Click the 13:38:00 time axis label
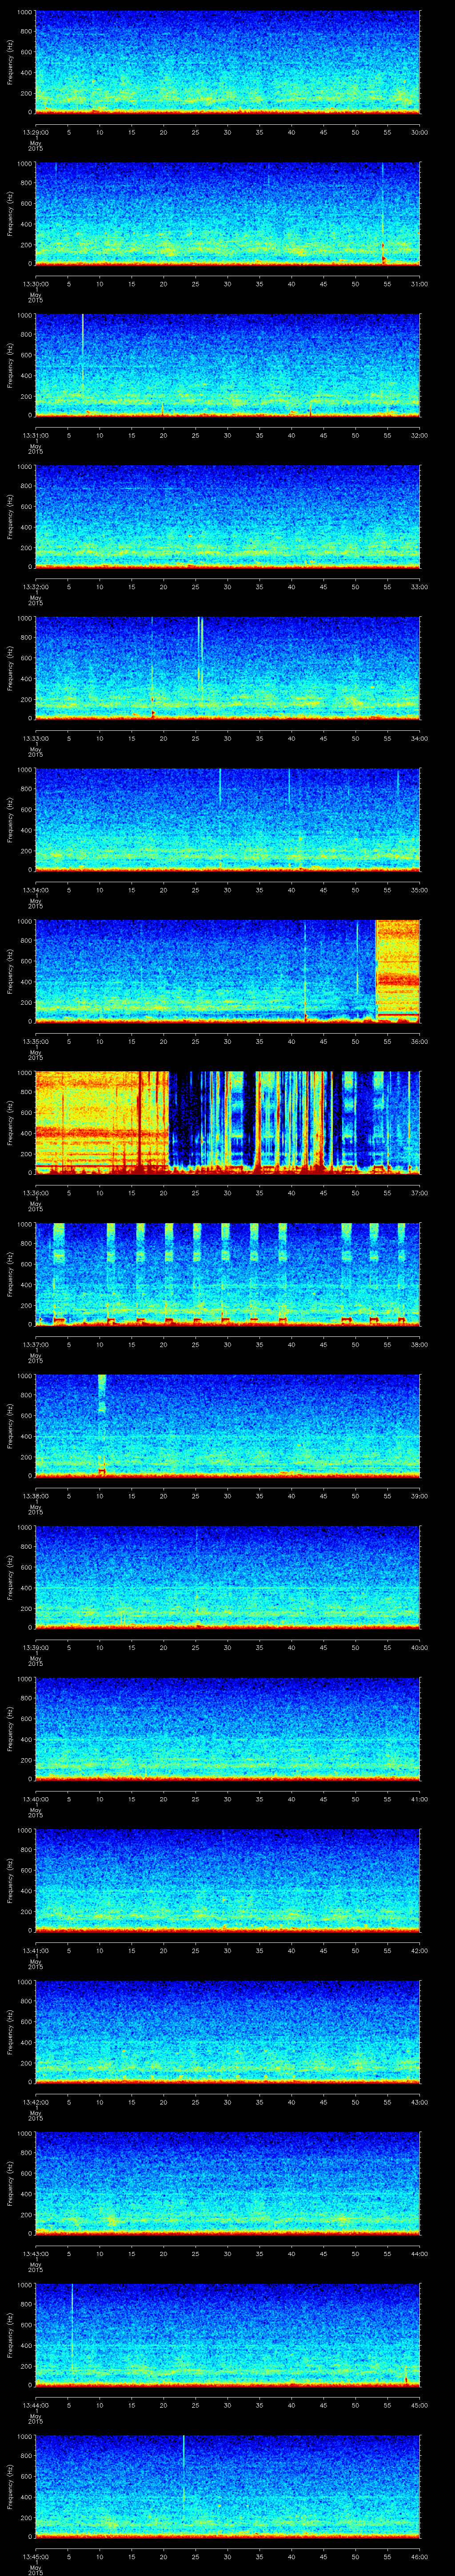The height and width of the screenshot is (2576, 455). (35, 1495)
